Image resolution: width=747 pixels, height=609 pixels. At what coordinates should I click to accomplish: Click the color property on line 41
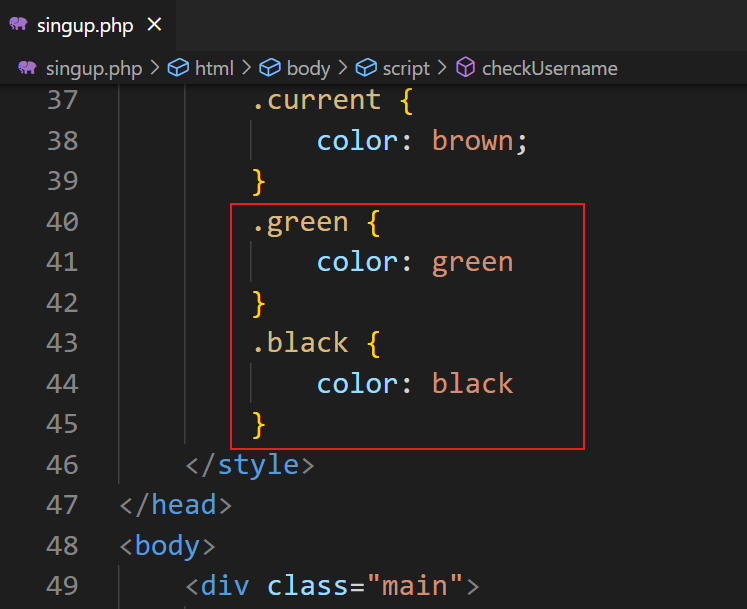click(358, 263)
